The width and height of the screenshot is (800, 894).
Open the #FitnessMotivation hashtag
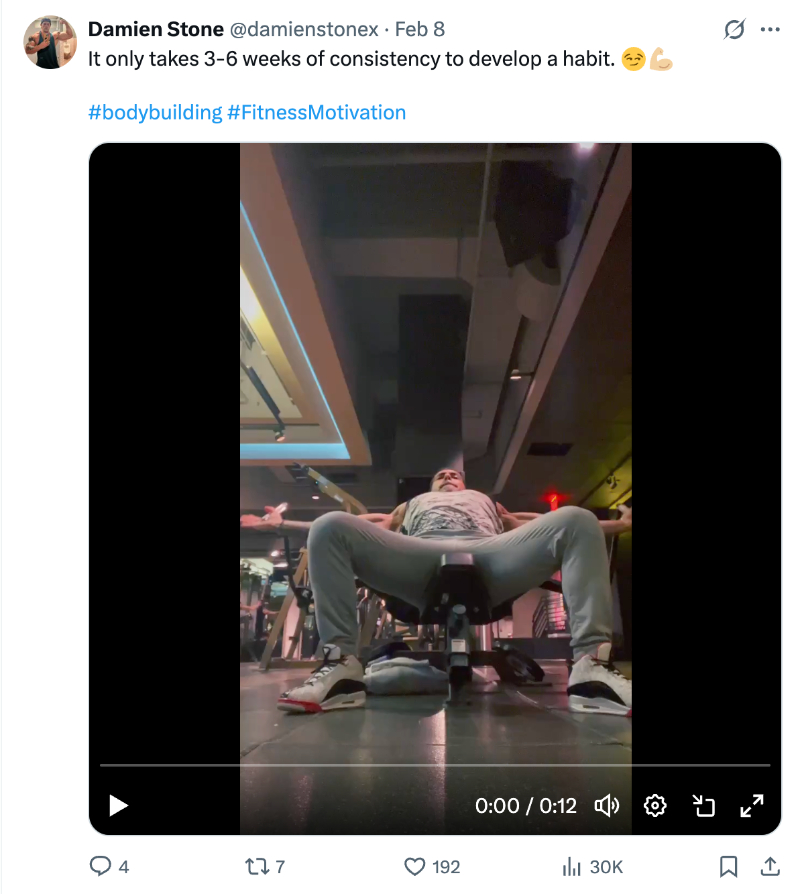(316, 112)
